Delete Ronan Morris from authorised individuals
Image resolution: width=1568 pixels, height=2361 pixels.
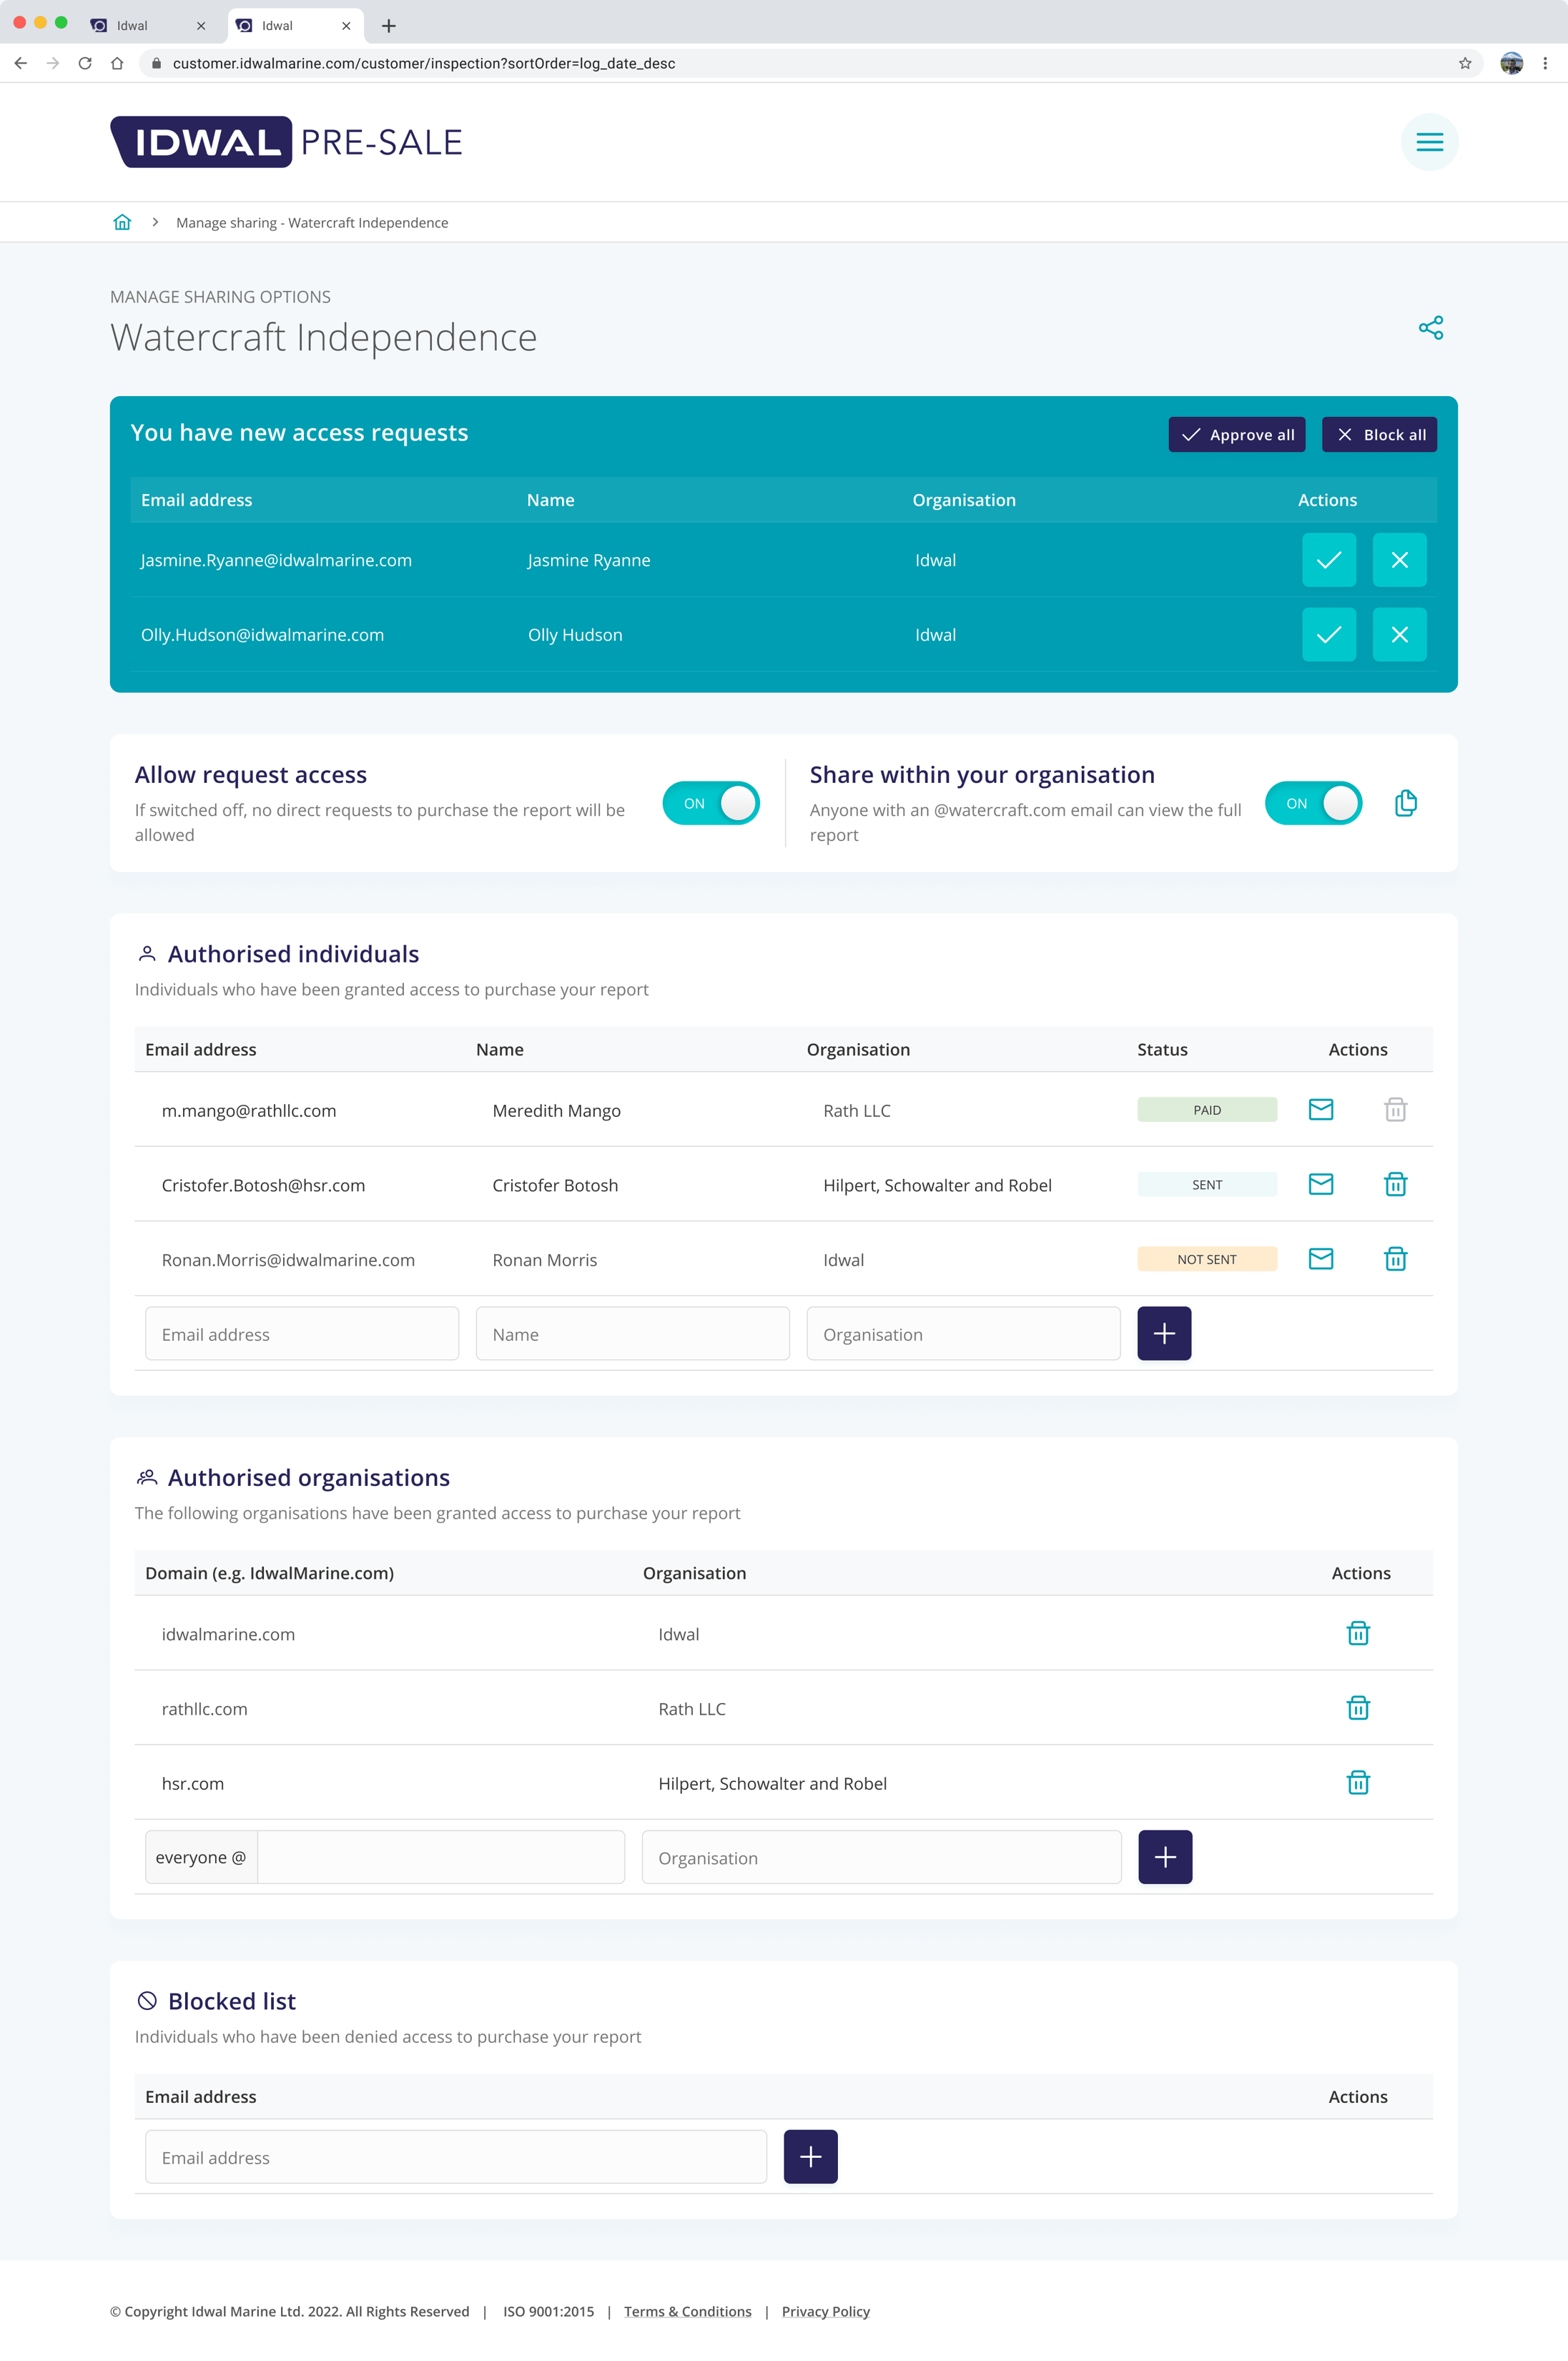[1396, 1259]
